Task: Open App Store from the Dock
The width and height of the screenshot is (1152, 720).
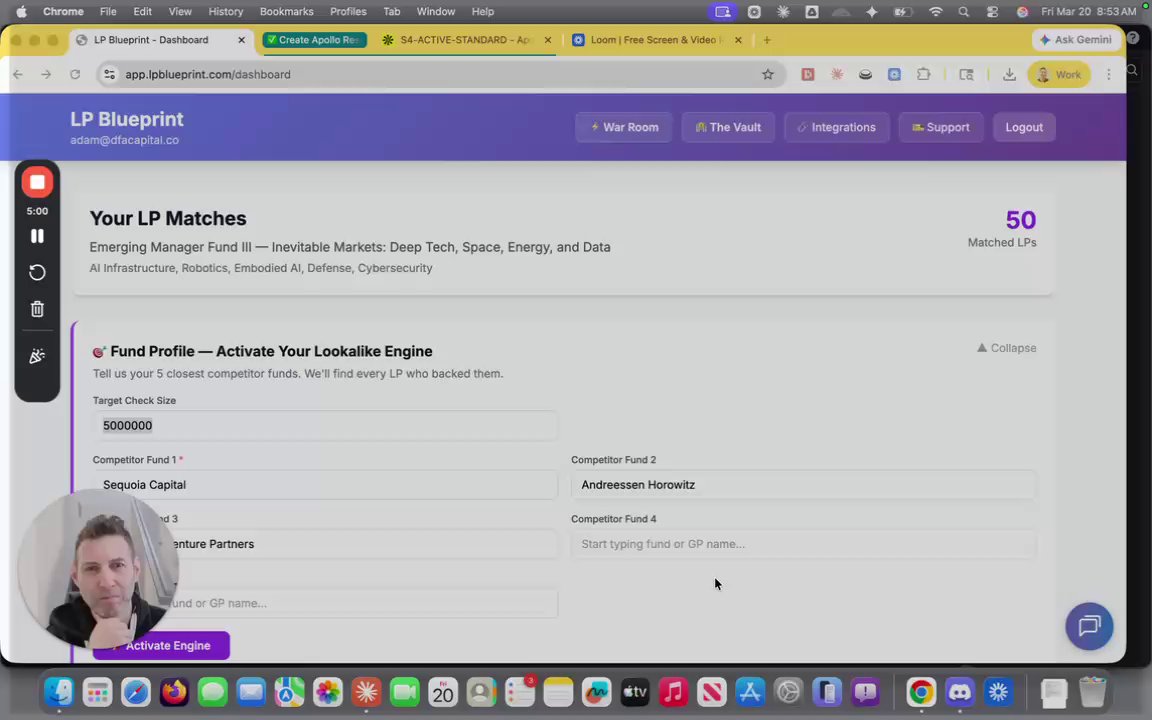Action: click(750, 692)
